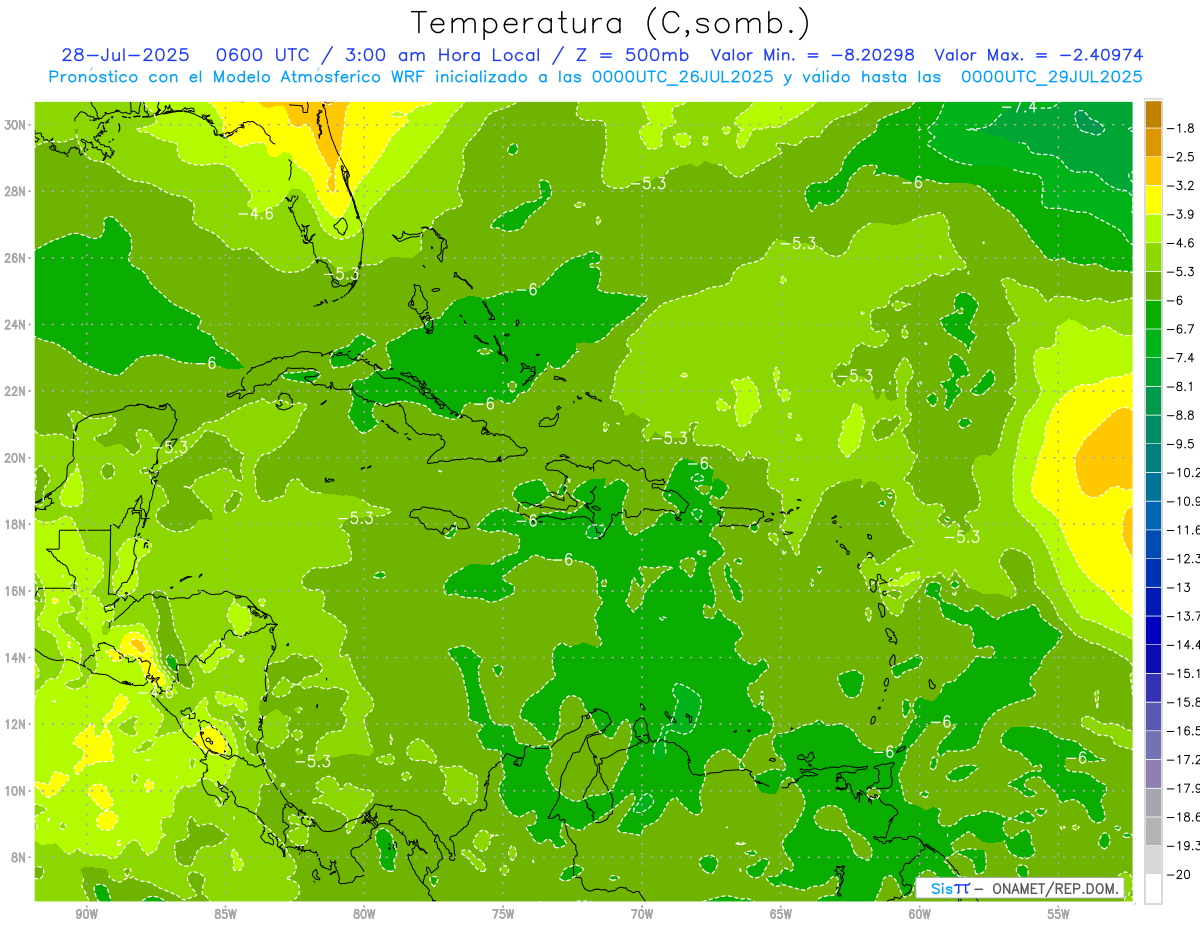The image size is (1200, 927).
Task: Click the 90W longitude axis label
Action: coord(86,913)
